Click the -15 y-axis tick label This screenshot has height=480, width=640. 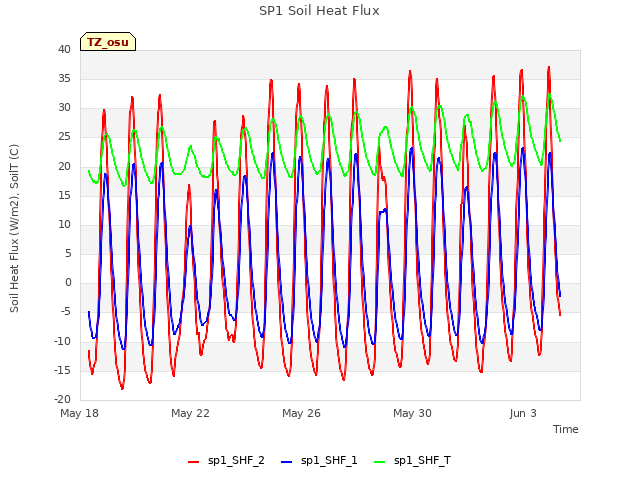63,371
